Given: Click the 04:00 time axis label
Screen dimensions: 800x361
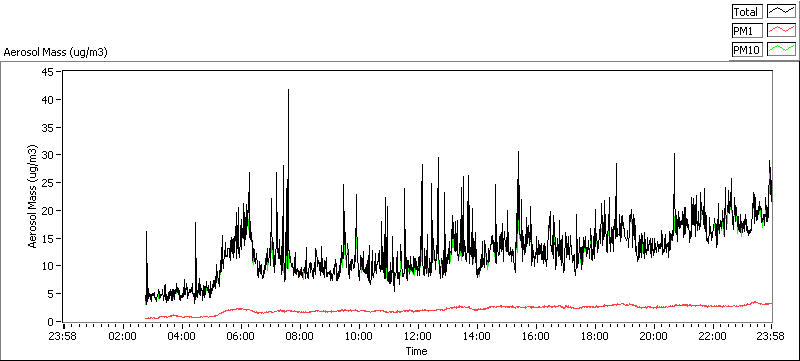Looking at the screenshot, I should [x=182, y=336].
